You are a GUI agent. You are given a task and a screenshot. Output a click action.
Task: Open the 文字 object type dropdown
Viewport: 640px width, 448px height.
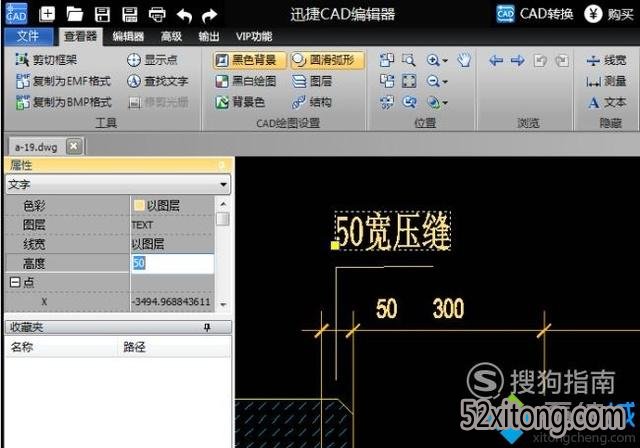coord(118,184)
